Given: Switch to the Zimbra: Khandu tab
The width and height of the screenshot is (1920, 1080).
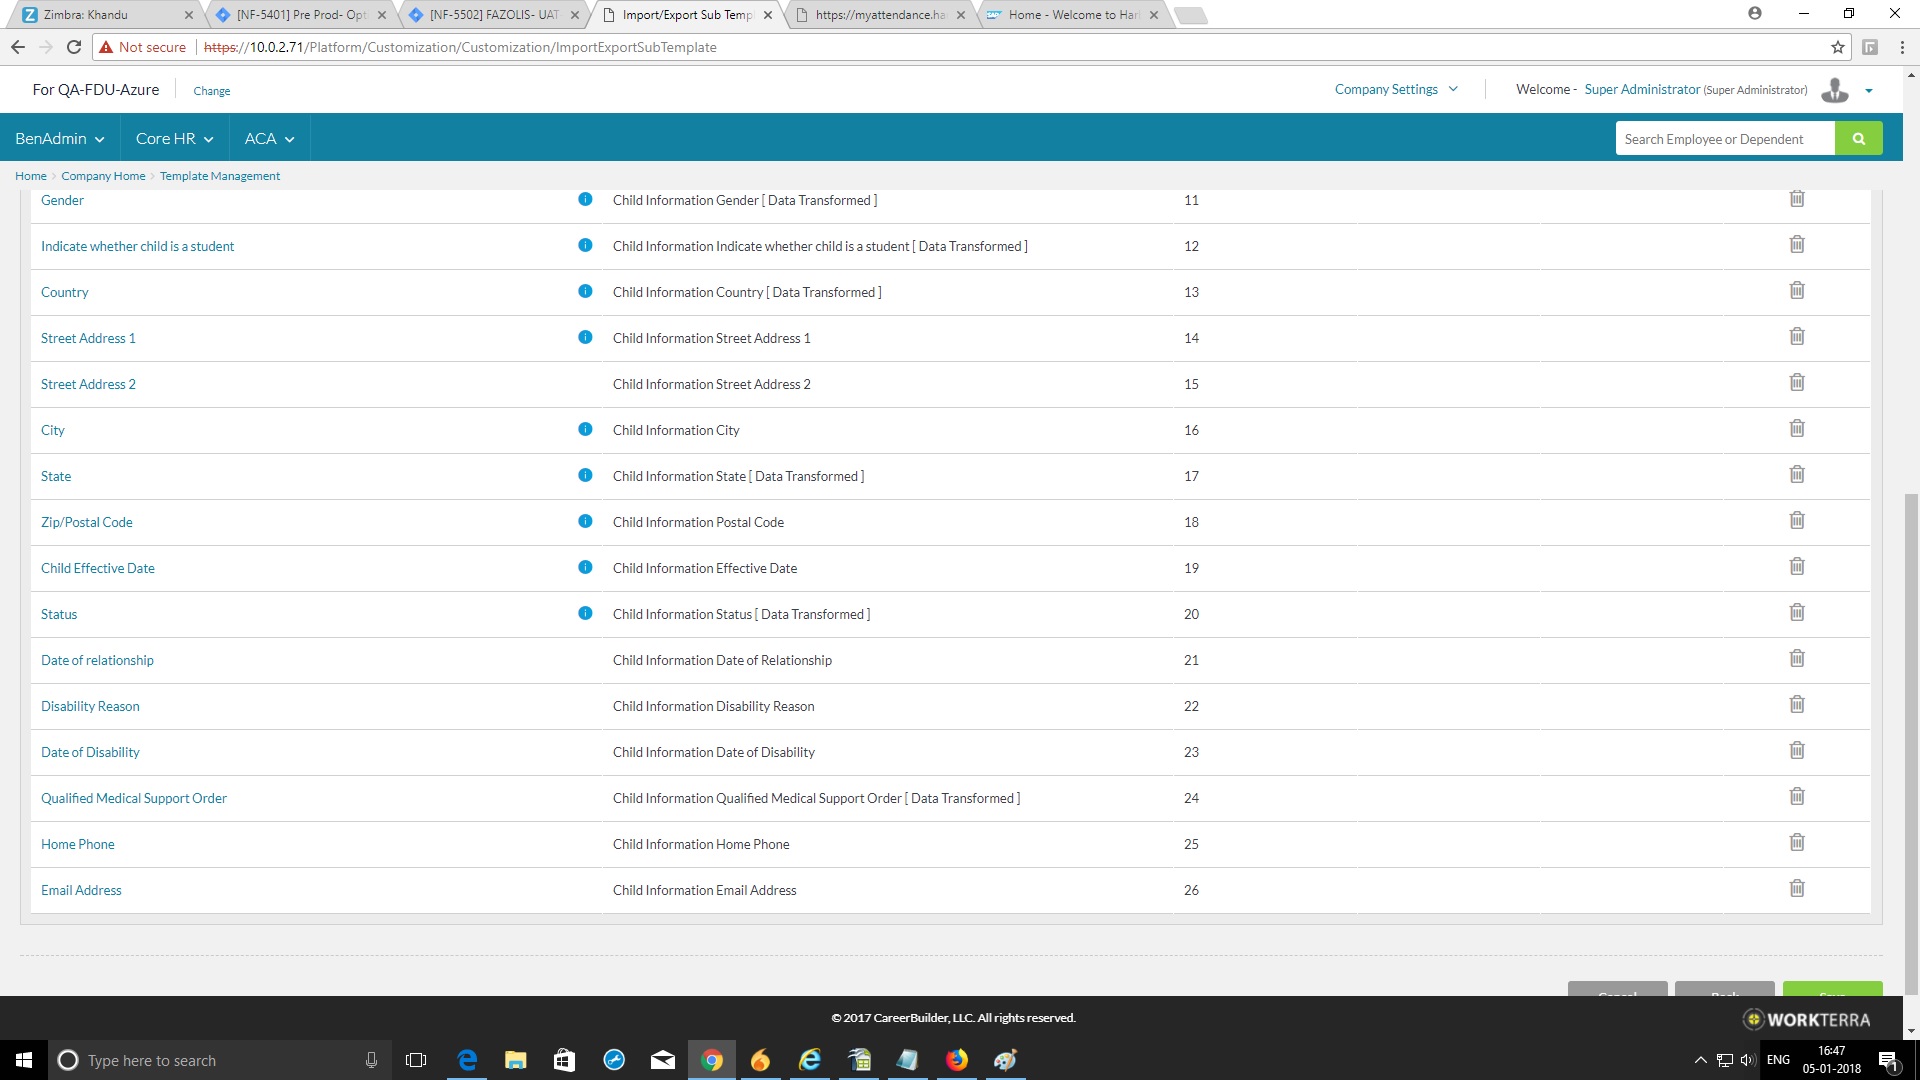Looking at the screenshot, I should (x=95, y=15).
